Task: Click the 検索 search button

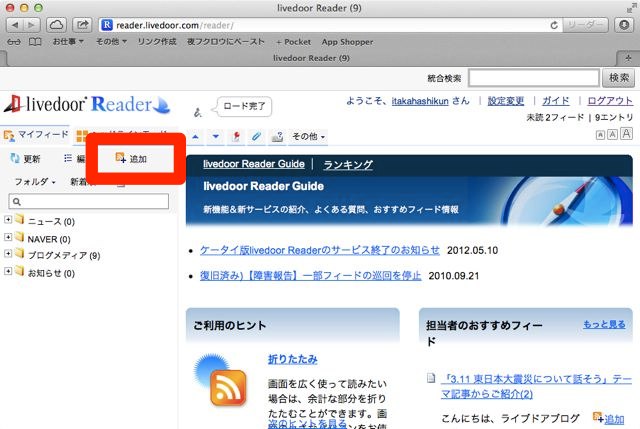Action: 618,78
